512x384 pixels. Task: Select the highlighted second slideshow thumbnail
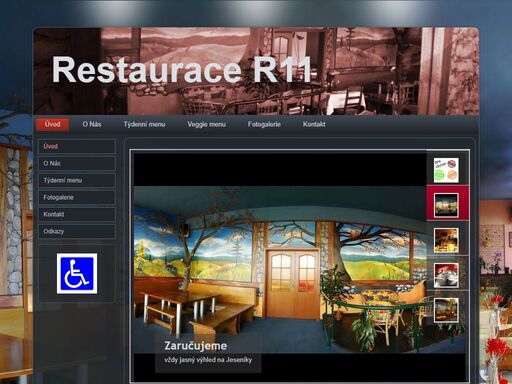(x=446, y=205)
